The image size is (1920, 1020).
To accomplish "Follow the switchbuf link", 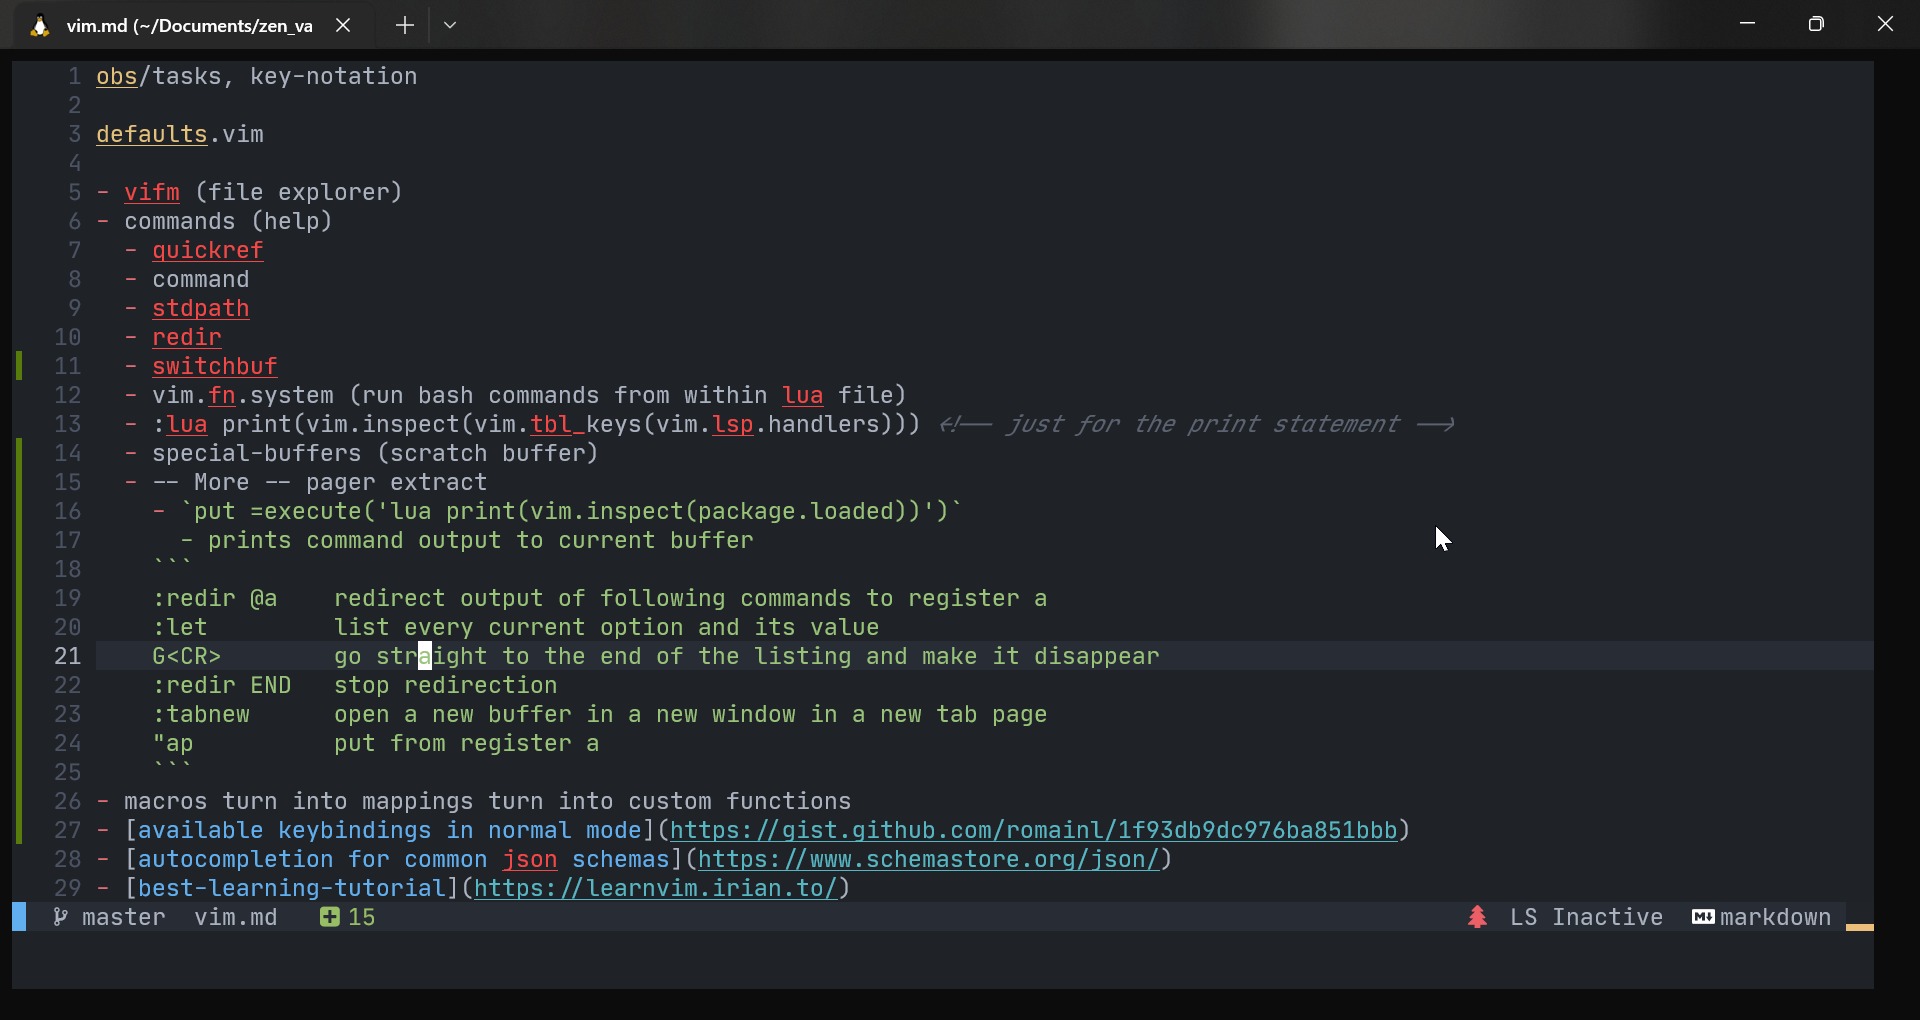I will 214,366.
